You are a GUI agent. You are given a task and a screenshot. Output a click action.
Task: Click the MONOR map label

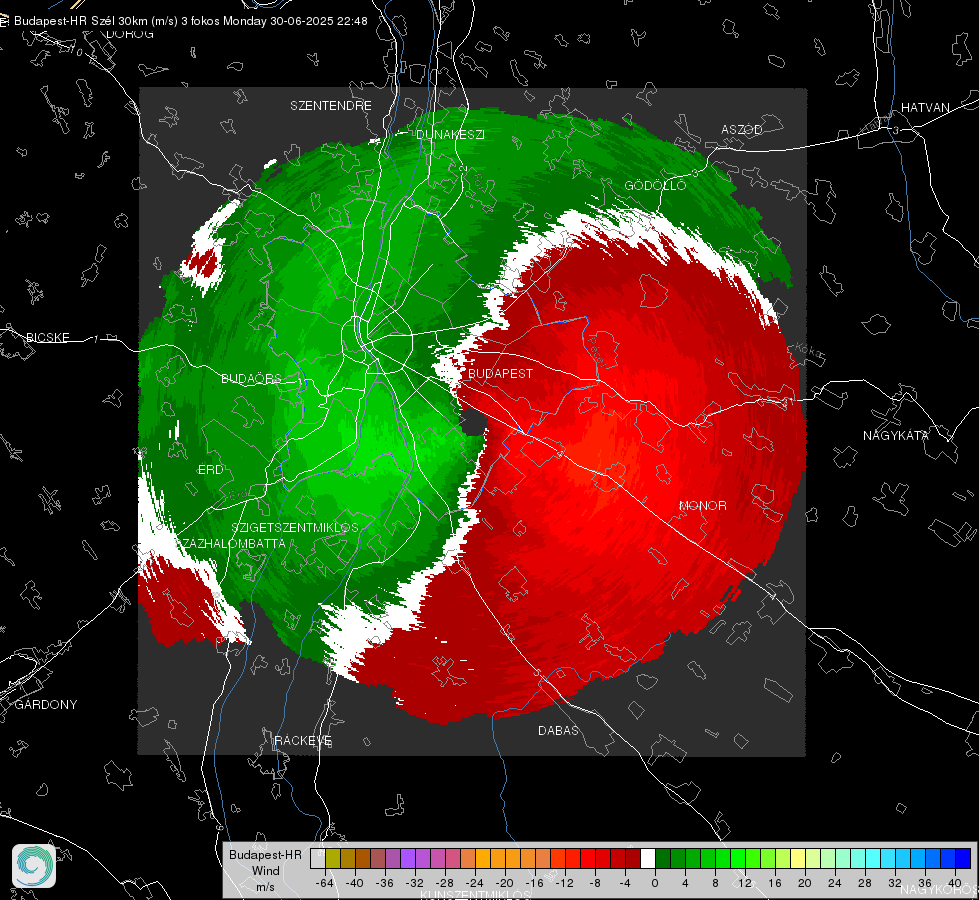(703, 505)
